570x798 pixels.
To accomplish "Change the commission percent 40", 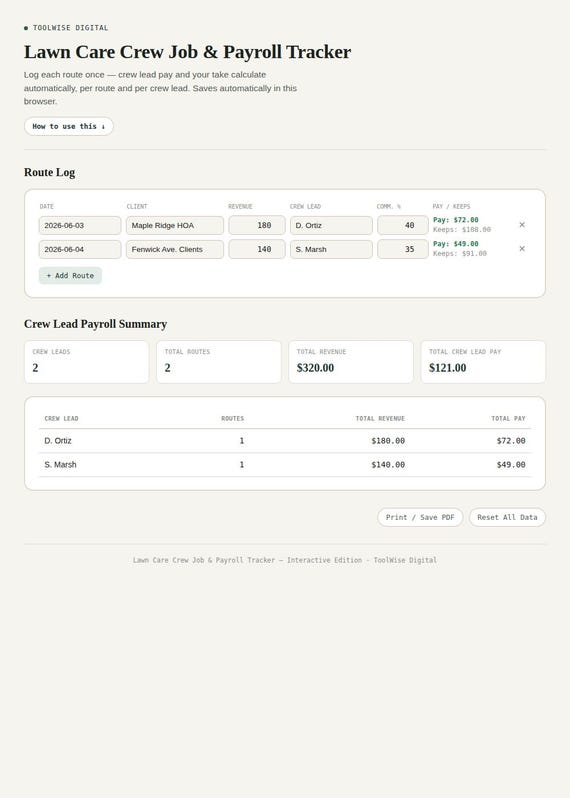I will pyautogui.click(x=403, y=225).
